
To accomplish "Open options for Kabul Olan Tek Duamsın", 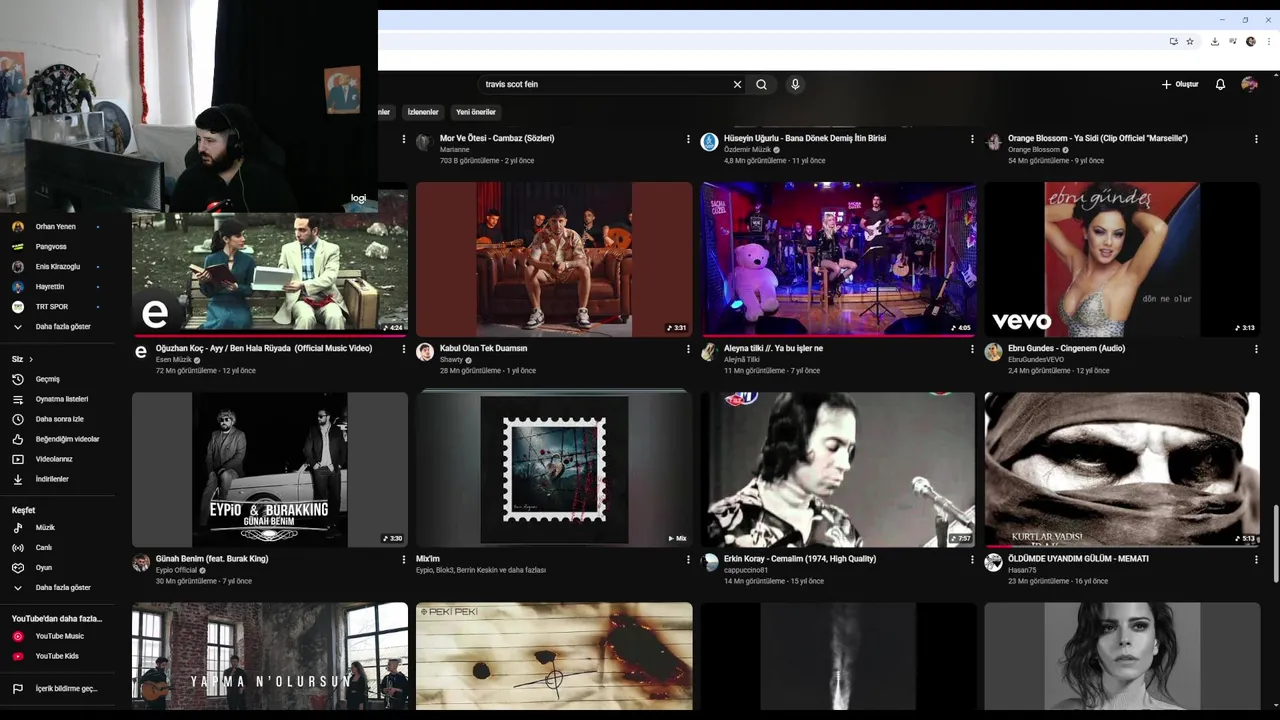I will pyautogui.click(x=688, y=349).
